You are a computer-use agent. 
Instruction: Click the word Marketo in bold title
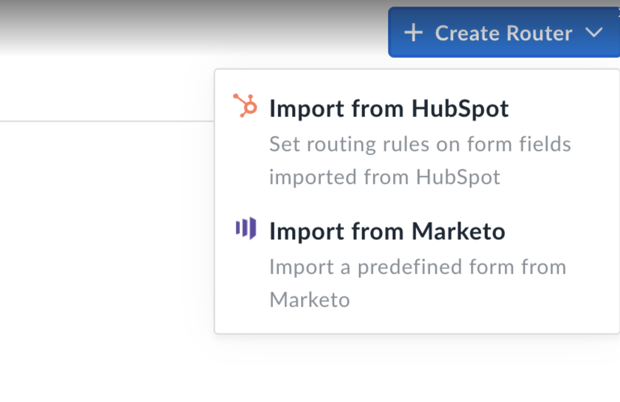[x=458, y=231]
